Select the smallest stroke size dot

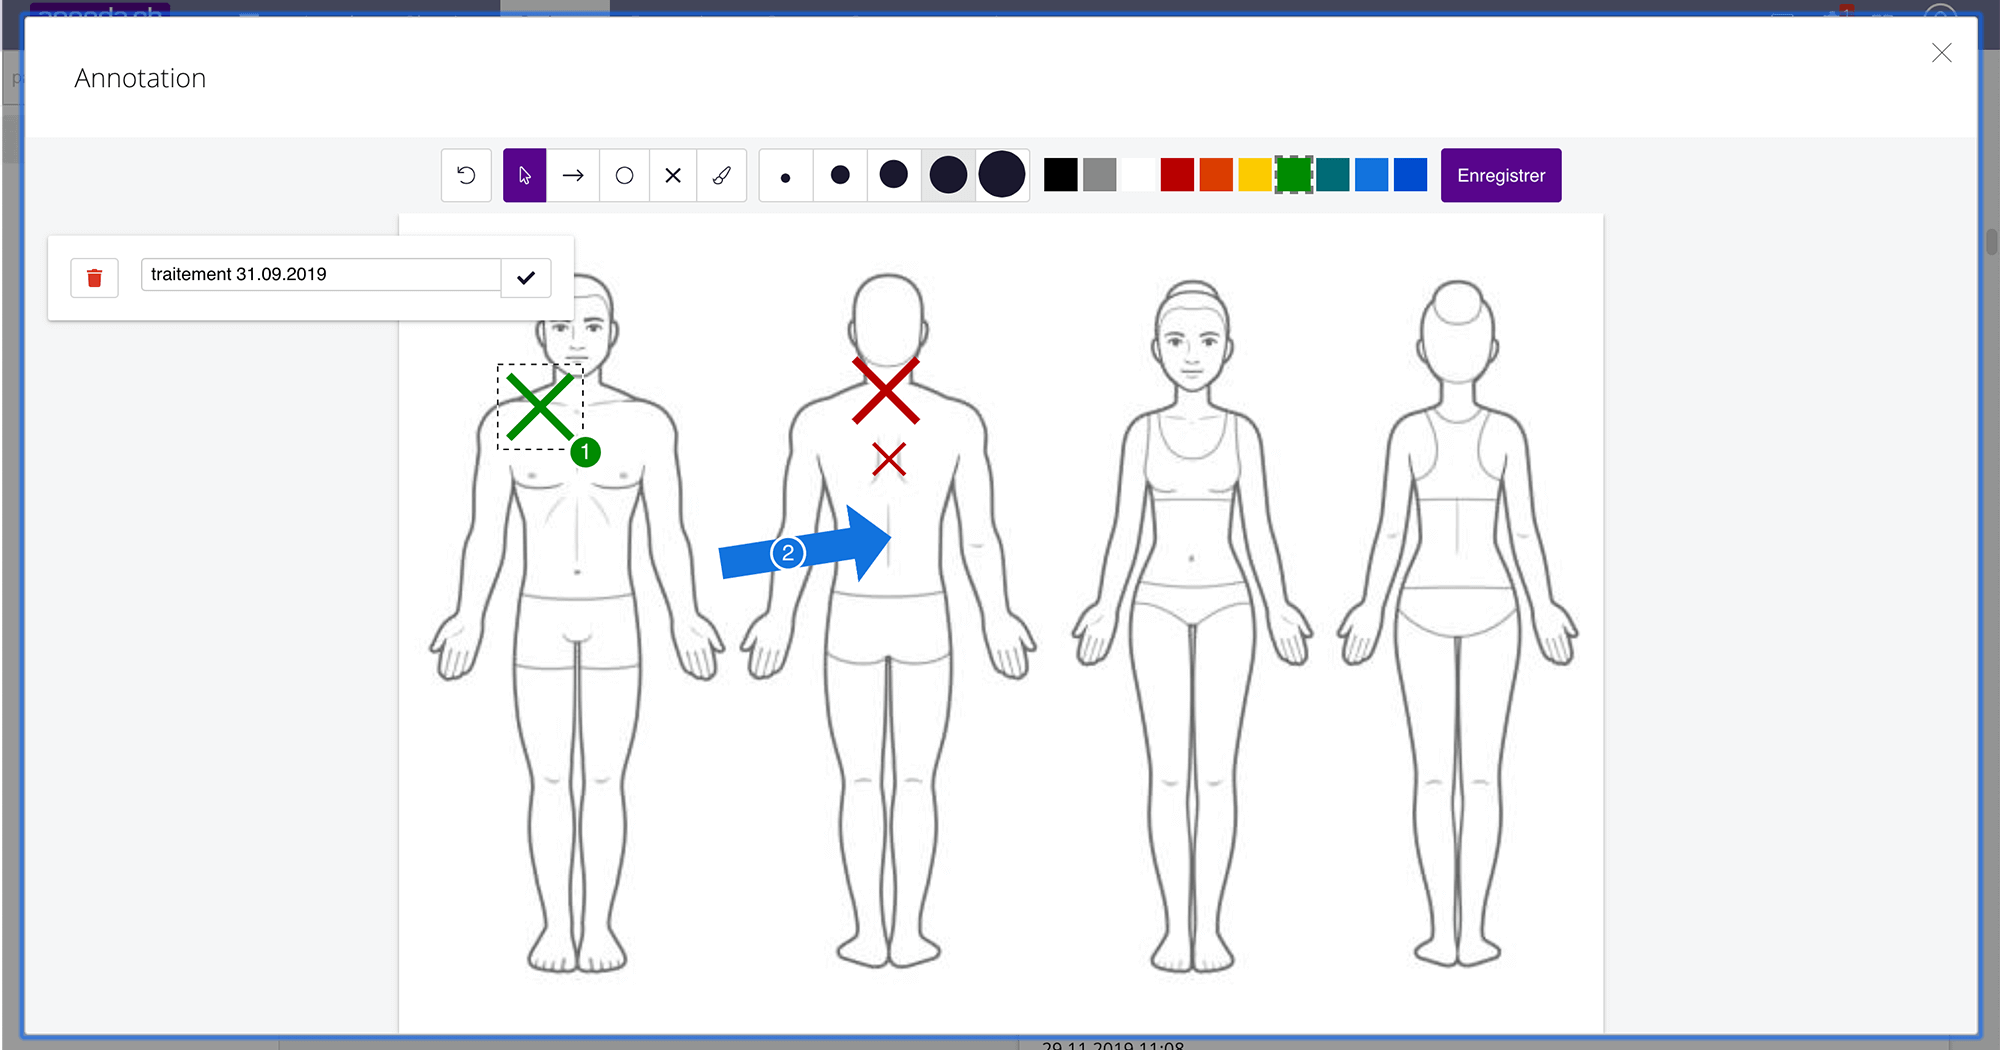point(786,177)
